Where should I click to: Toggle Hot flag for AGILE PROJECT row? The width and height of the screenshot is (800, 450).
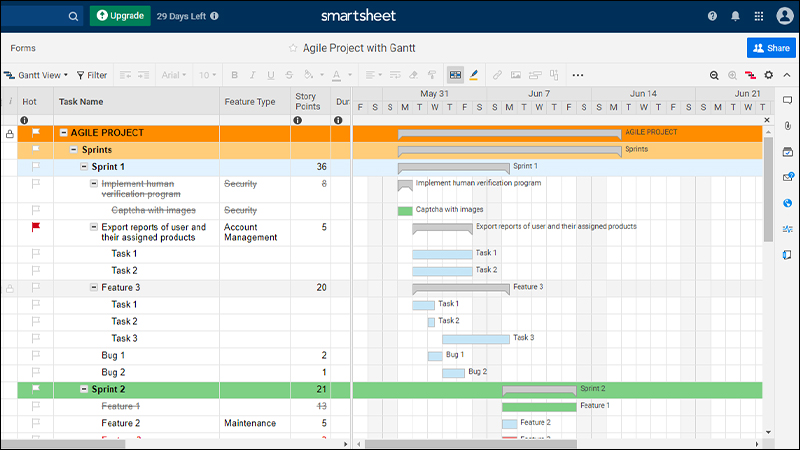[36, 133]
